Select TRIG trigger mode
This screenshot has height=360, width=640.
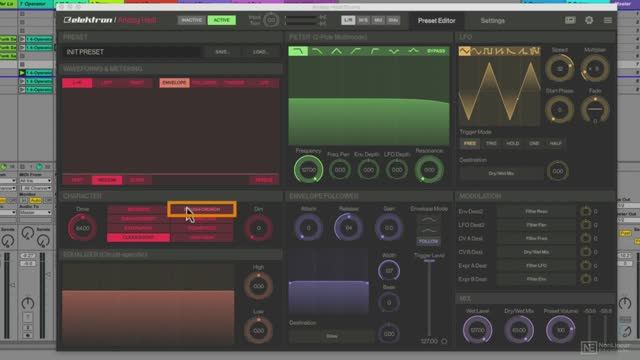491,144
